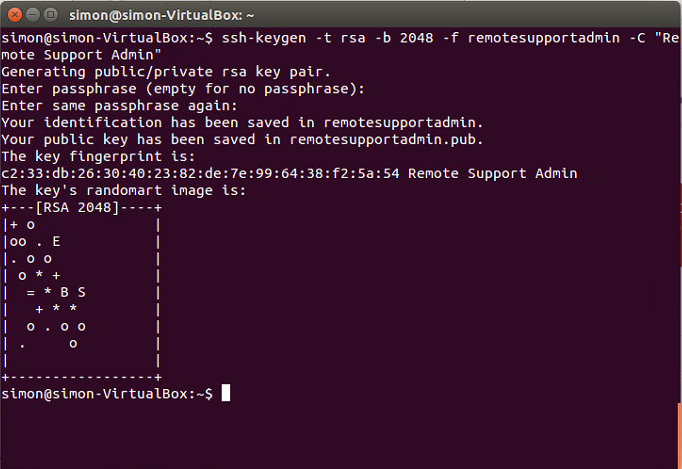Click the letter E in the randomart
This screenshot has height=469, width=682.
tap(56, 241)
